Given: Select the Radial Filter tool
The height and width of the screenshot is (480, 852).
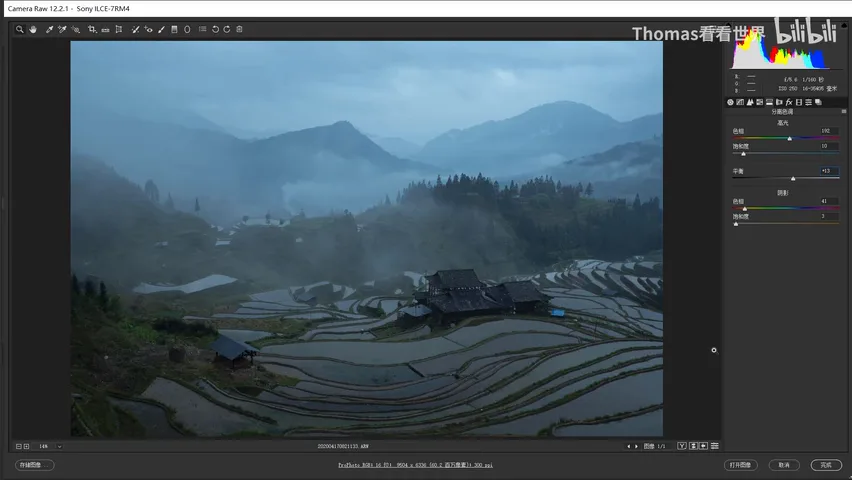Looking at the screenshot, I should pos(187,29).
